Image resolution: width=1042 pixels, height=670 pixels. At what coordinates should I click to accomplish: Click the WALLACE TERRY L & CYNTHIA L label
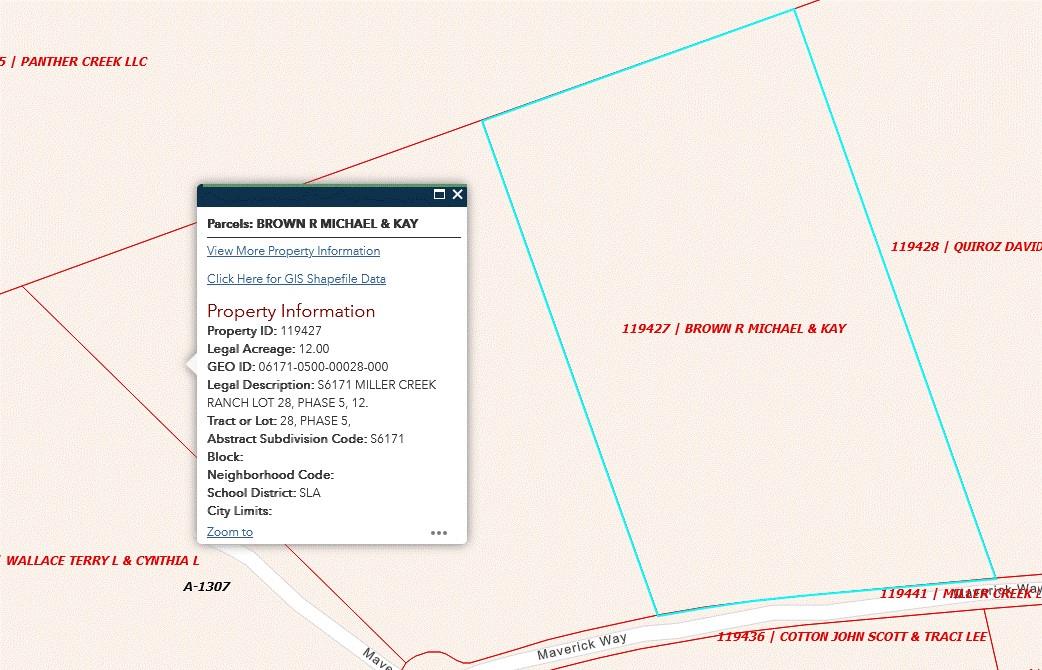(x=101, y=560)
